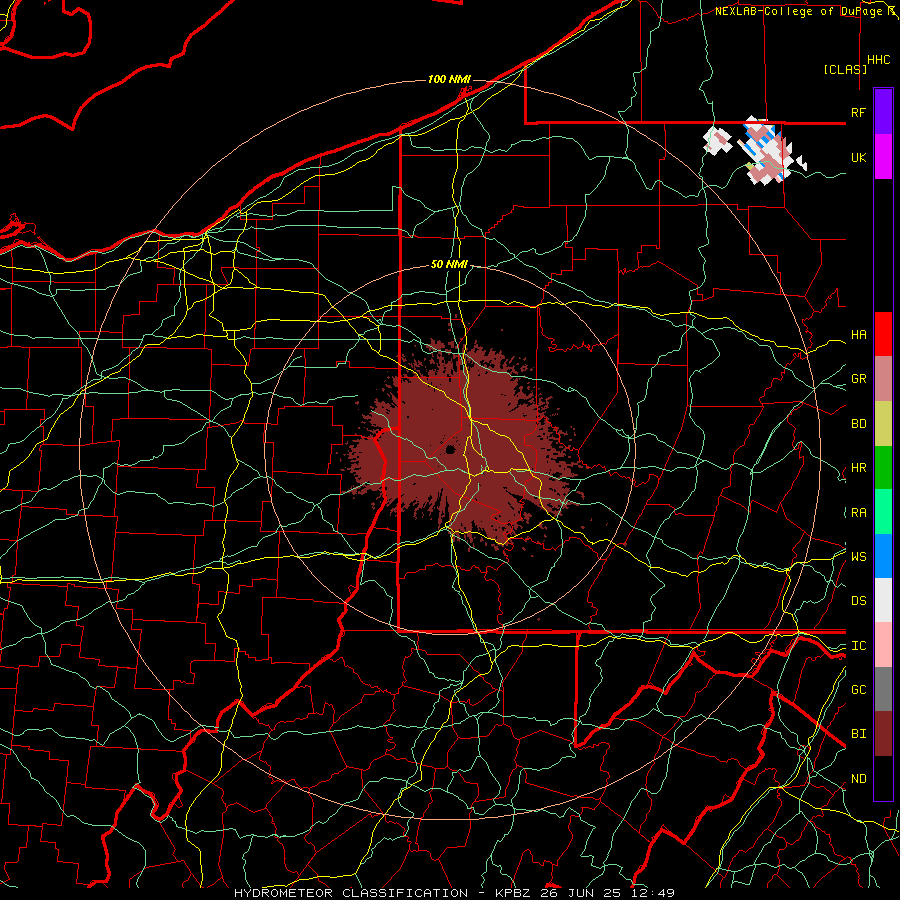Screen dimensions: 900x900
Task: Click the dark red BI color swatch
Action: coord(883,734)
